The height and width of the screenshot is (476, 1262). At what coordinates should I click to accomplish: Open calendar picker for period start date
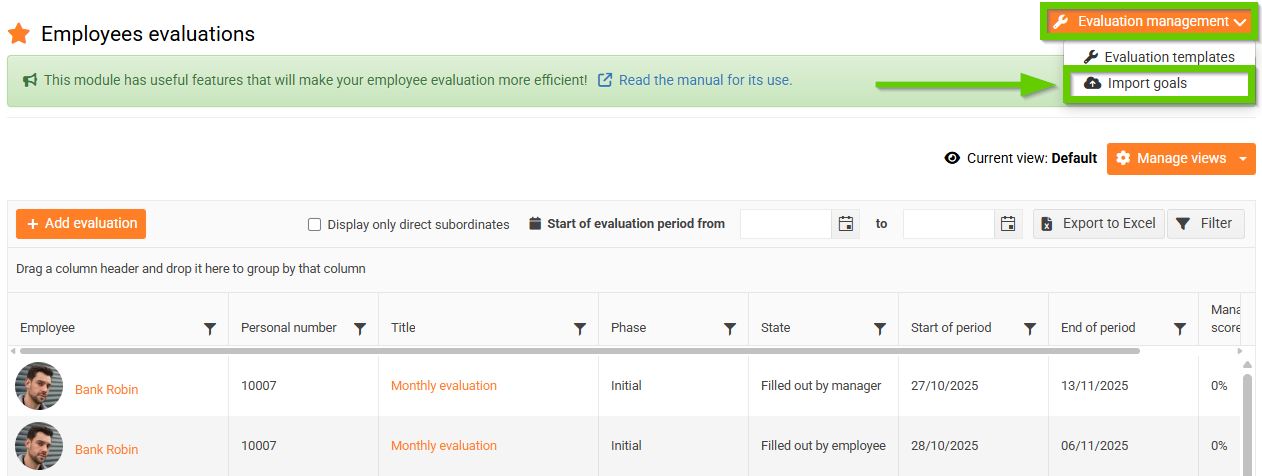(x=845, y=224)
